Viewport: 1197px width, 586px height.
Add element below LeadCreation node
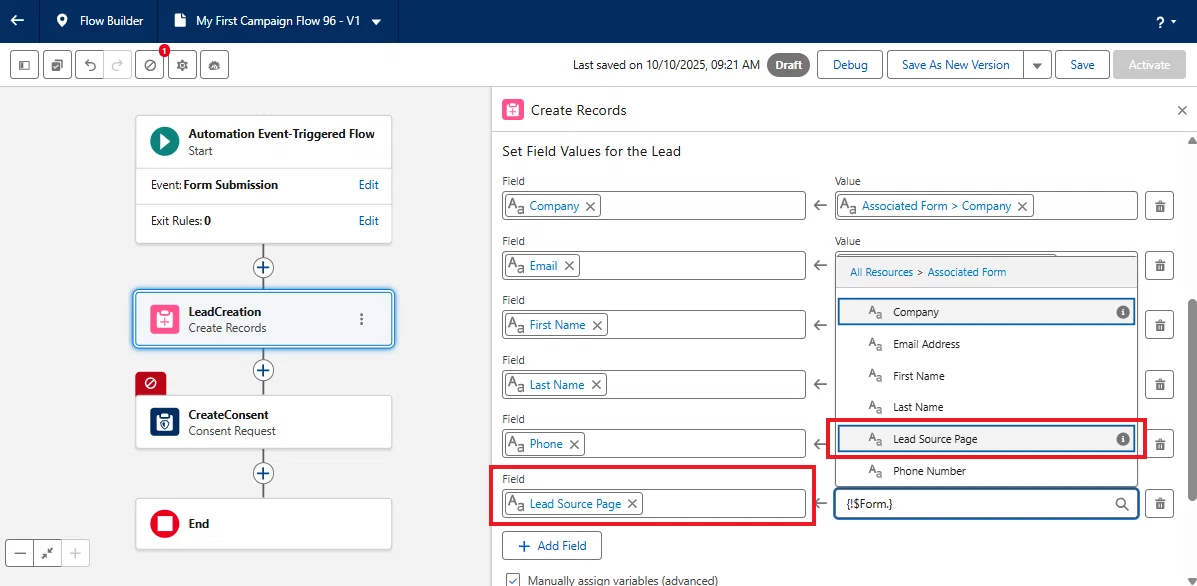click(263, 370)
